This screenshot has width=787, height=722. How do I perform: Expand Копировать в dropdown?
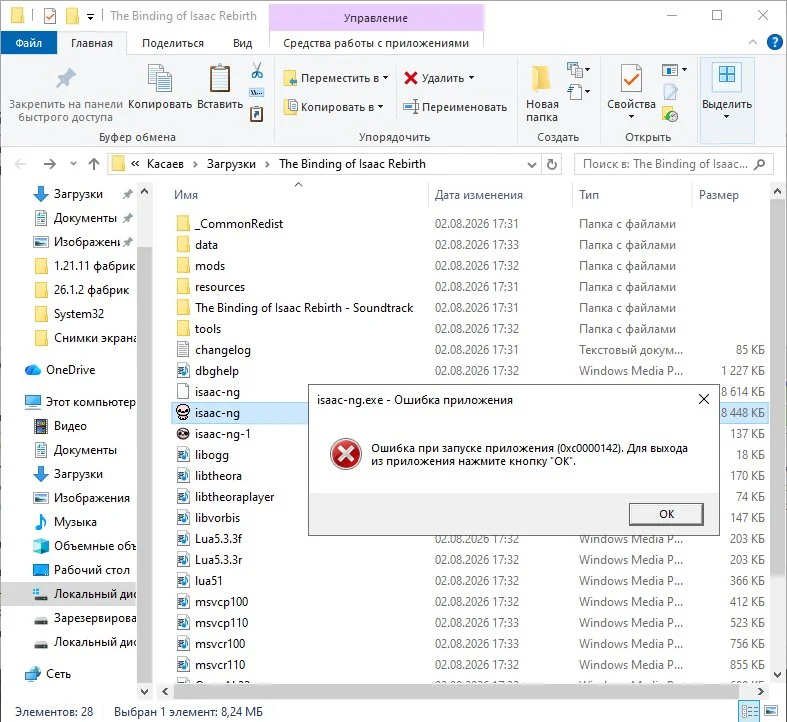pyautogui.click(x=380, y=107)
